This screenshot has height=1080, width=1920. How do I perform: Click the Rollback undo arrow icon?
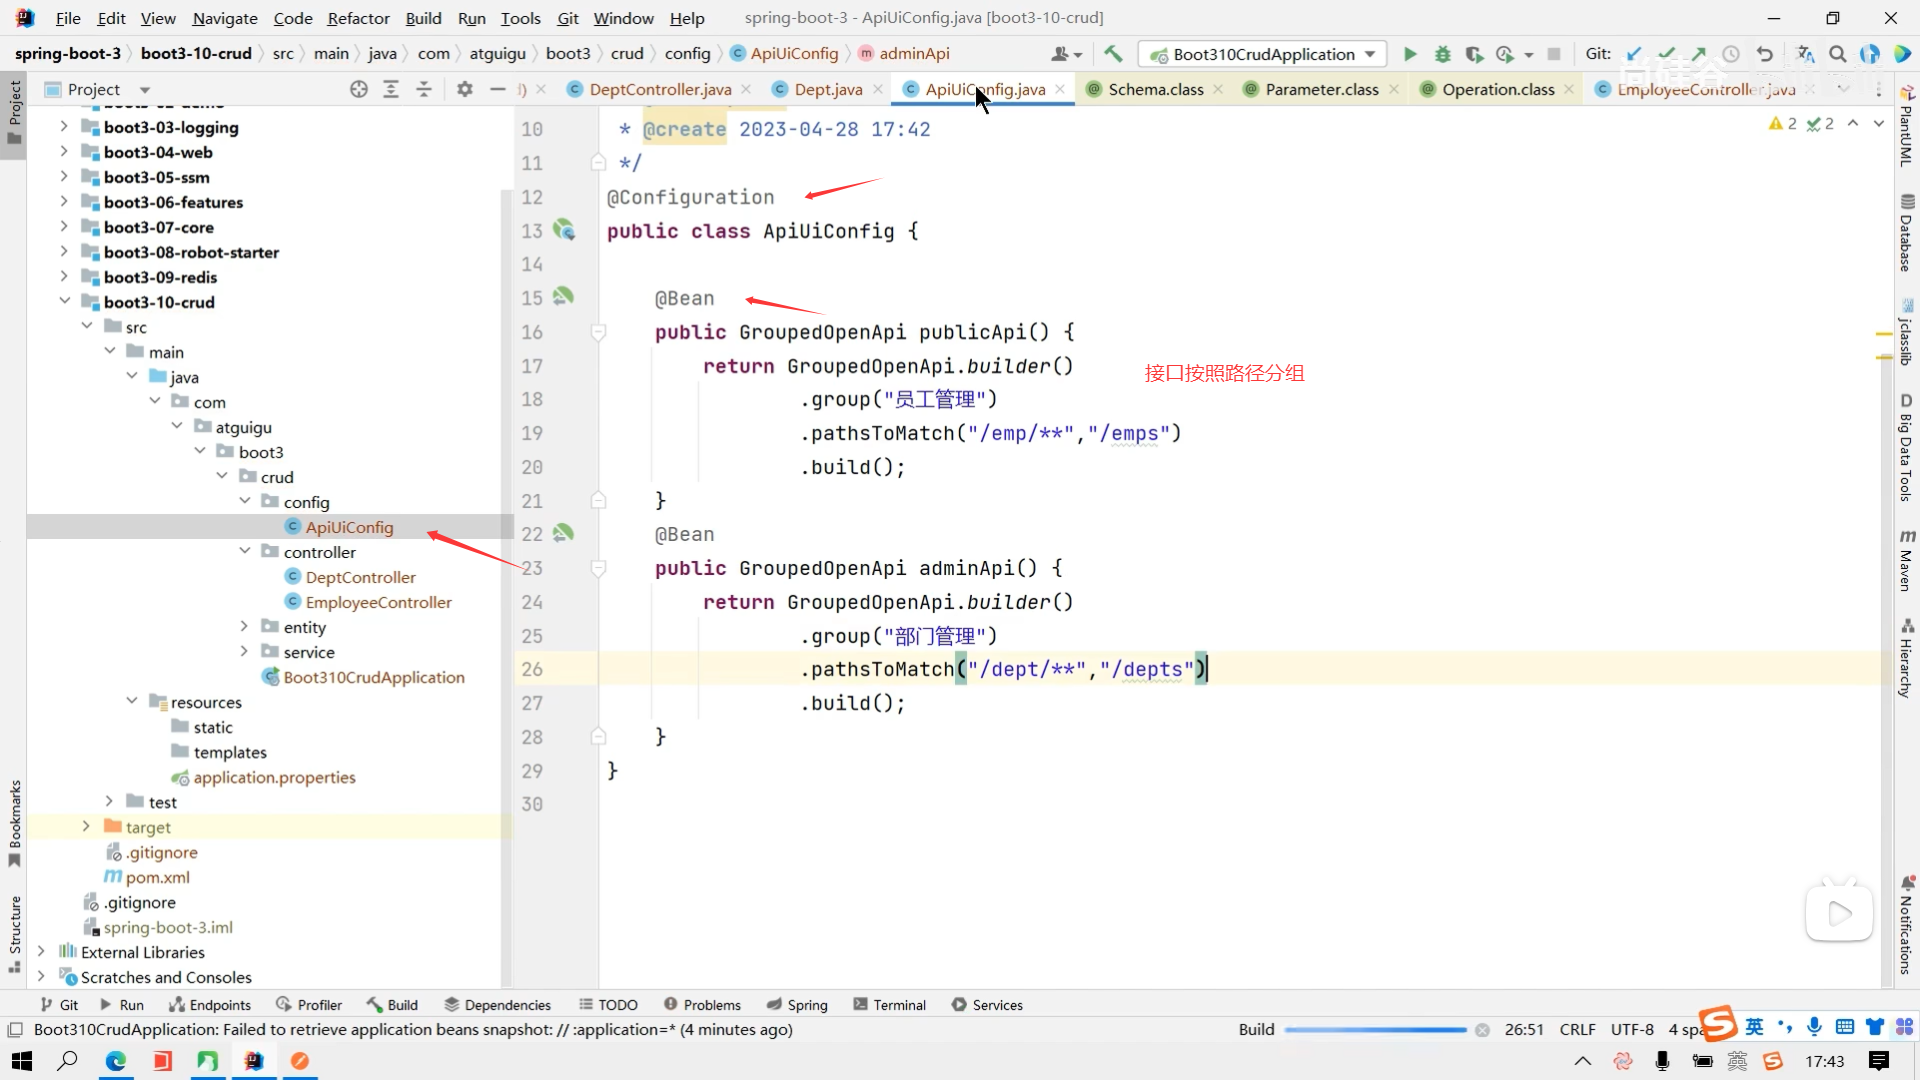[1765, 54]
